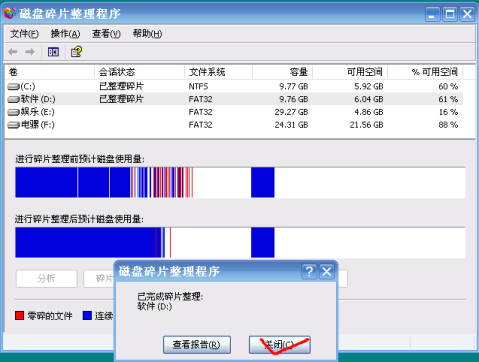This screenshot has width=479, height=362.
Task: Sort by the 可用空间 column header
Action: (350, 72)
